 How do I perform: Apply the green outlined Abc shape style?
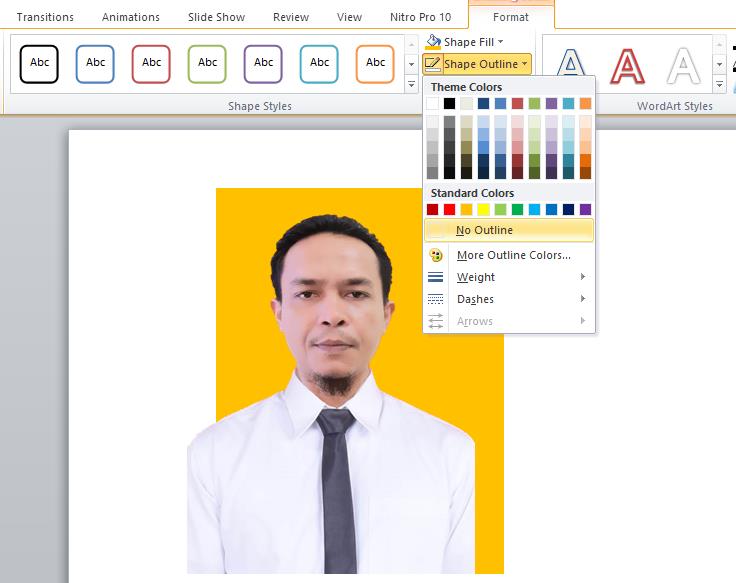pyautogui.click(x=207, y=62)
